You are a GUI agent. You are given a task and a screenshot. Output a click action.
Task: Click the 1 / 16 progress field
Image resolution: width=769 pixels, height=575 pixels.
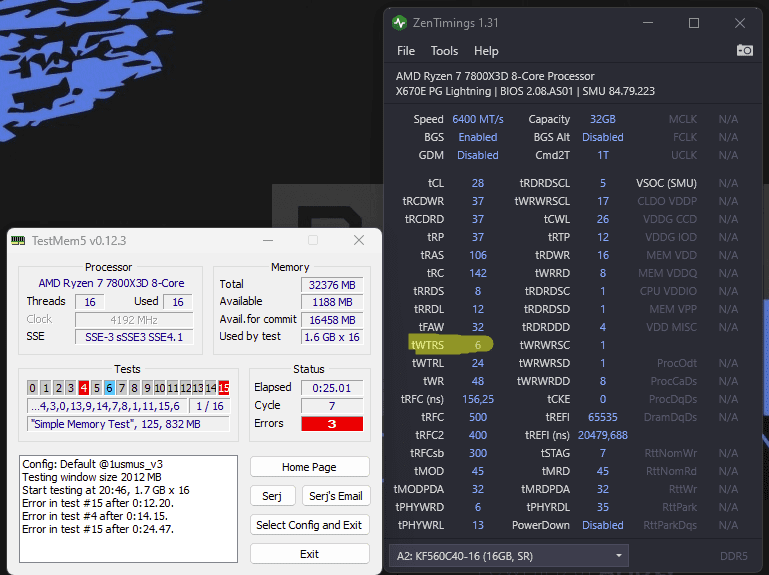[x=210, y=406]
